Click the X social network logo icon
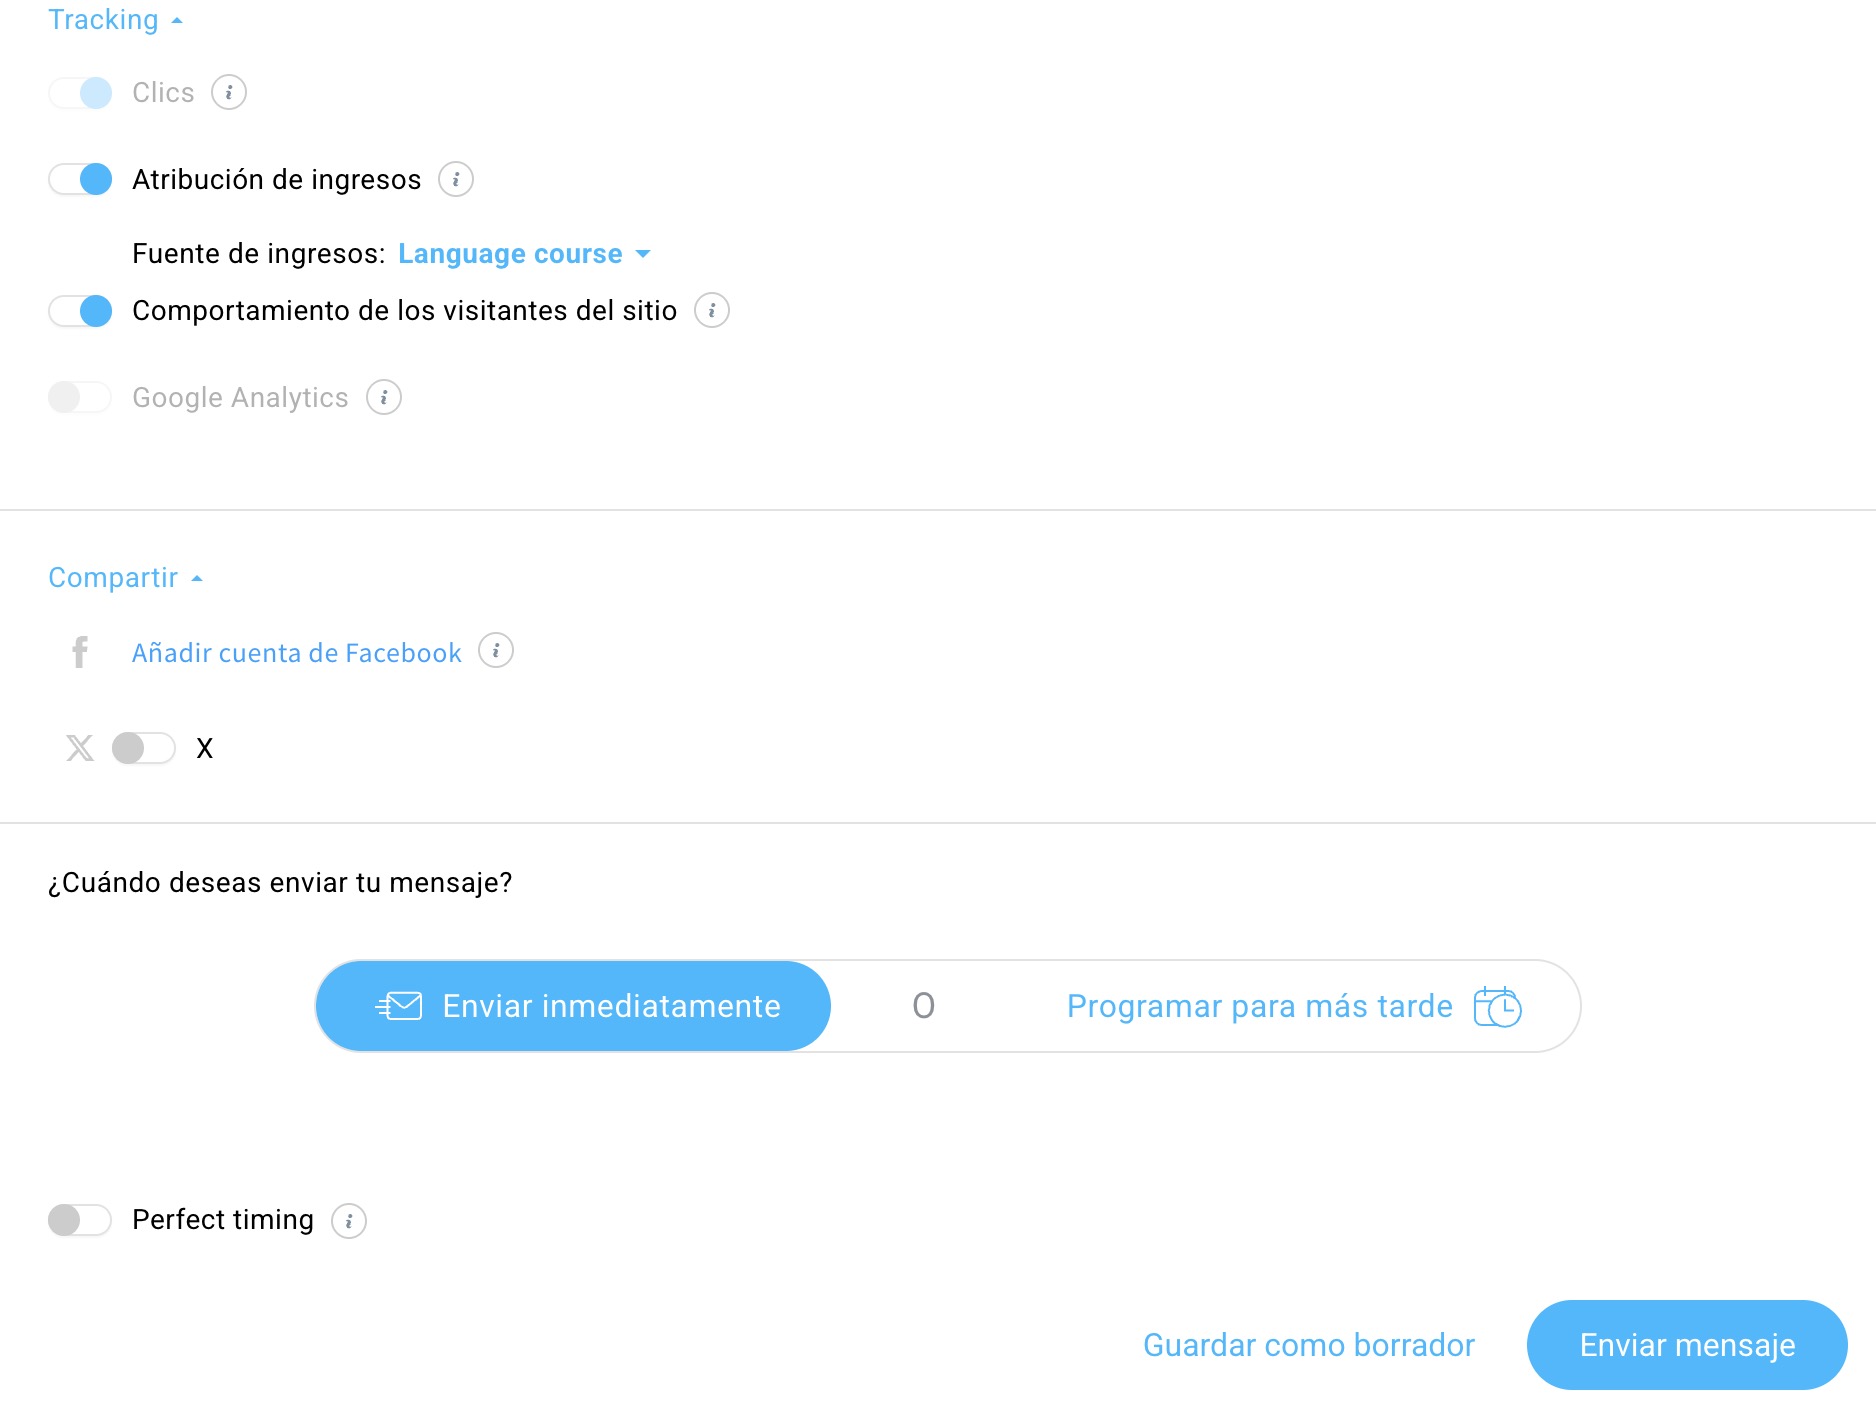Viewport: 1876px width, 1412px height. tap(80, 748)
